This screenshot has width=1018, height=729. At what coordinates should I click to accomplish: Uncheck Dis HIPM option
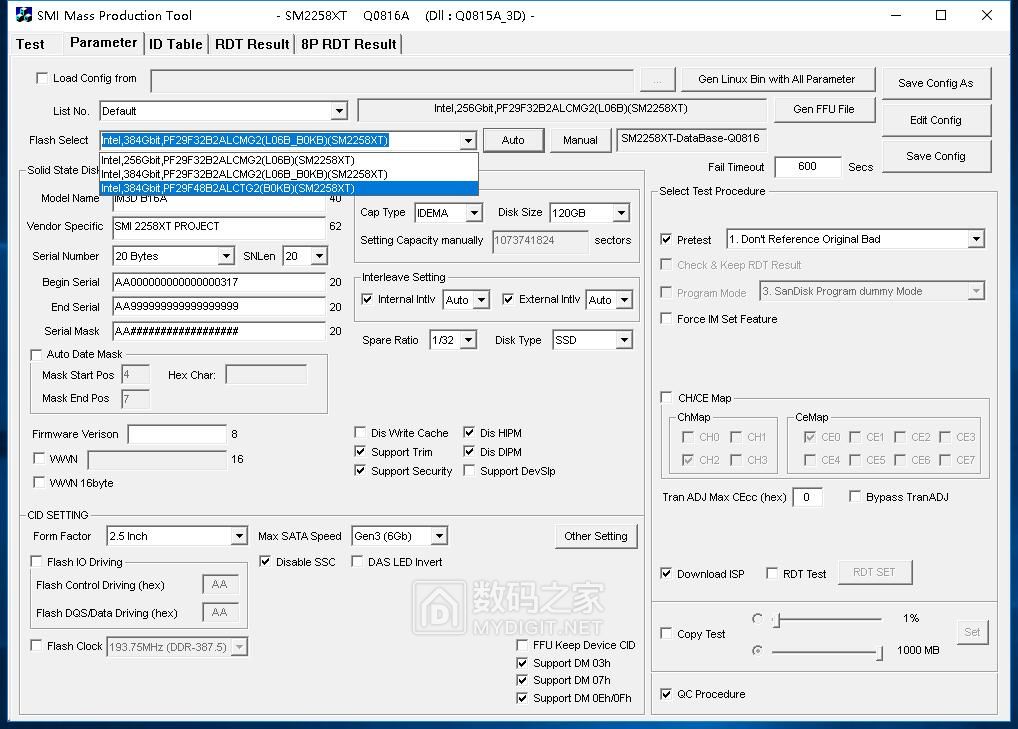[469, 432]
